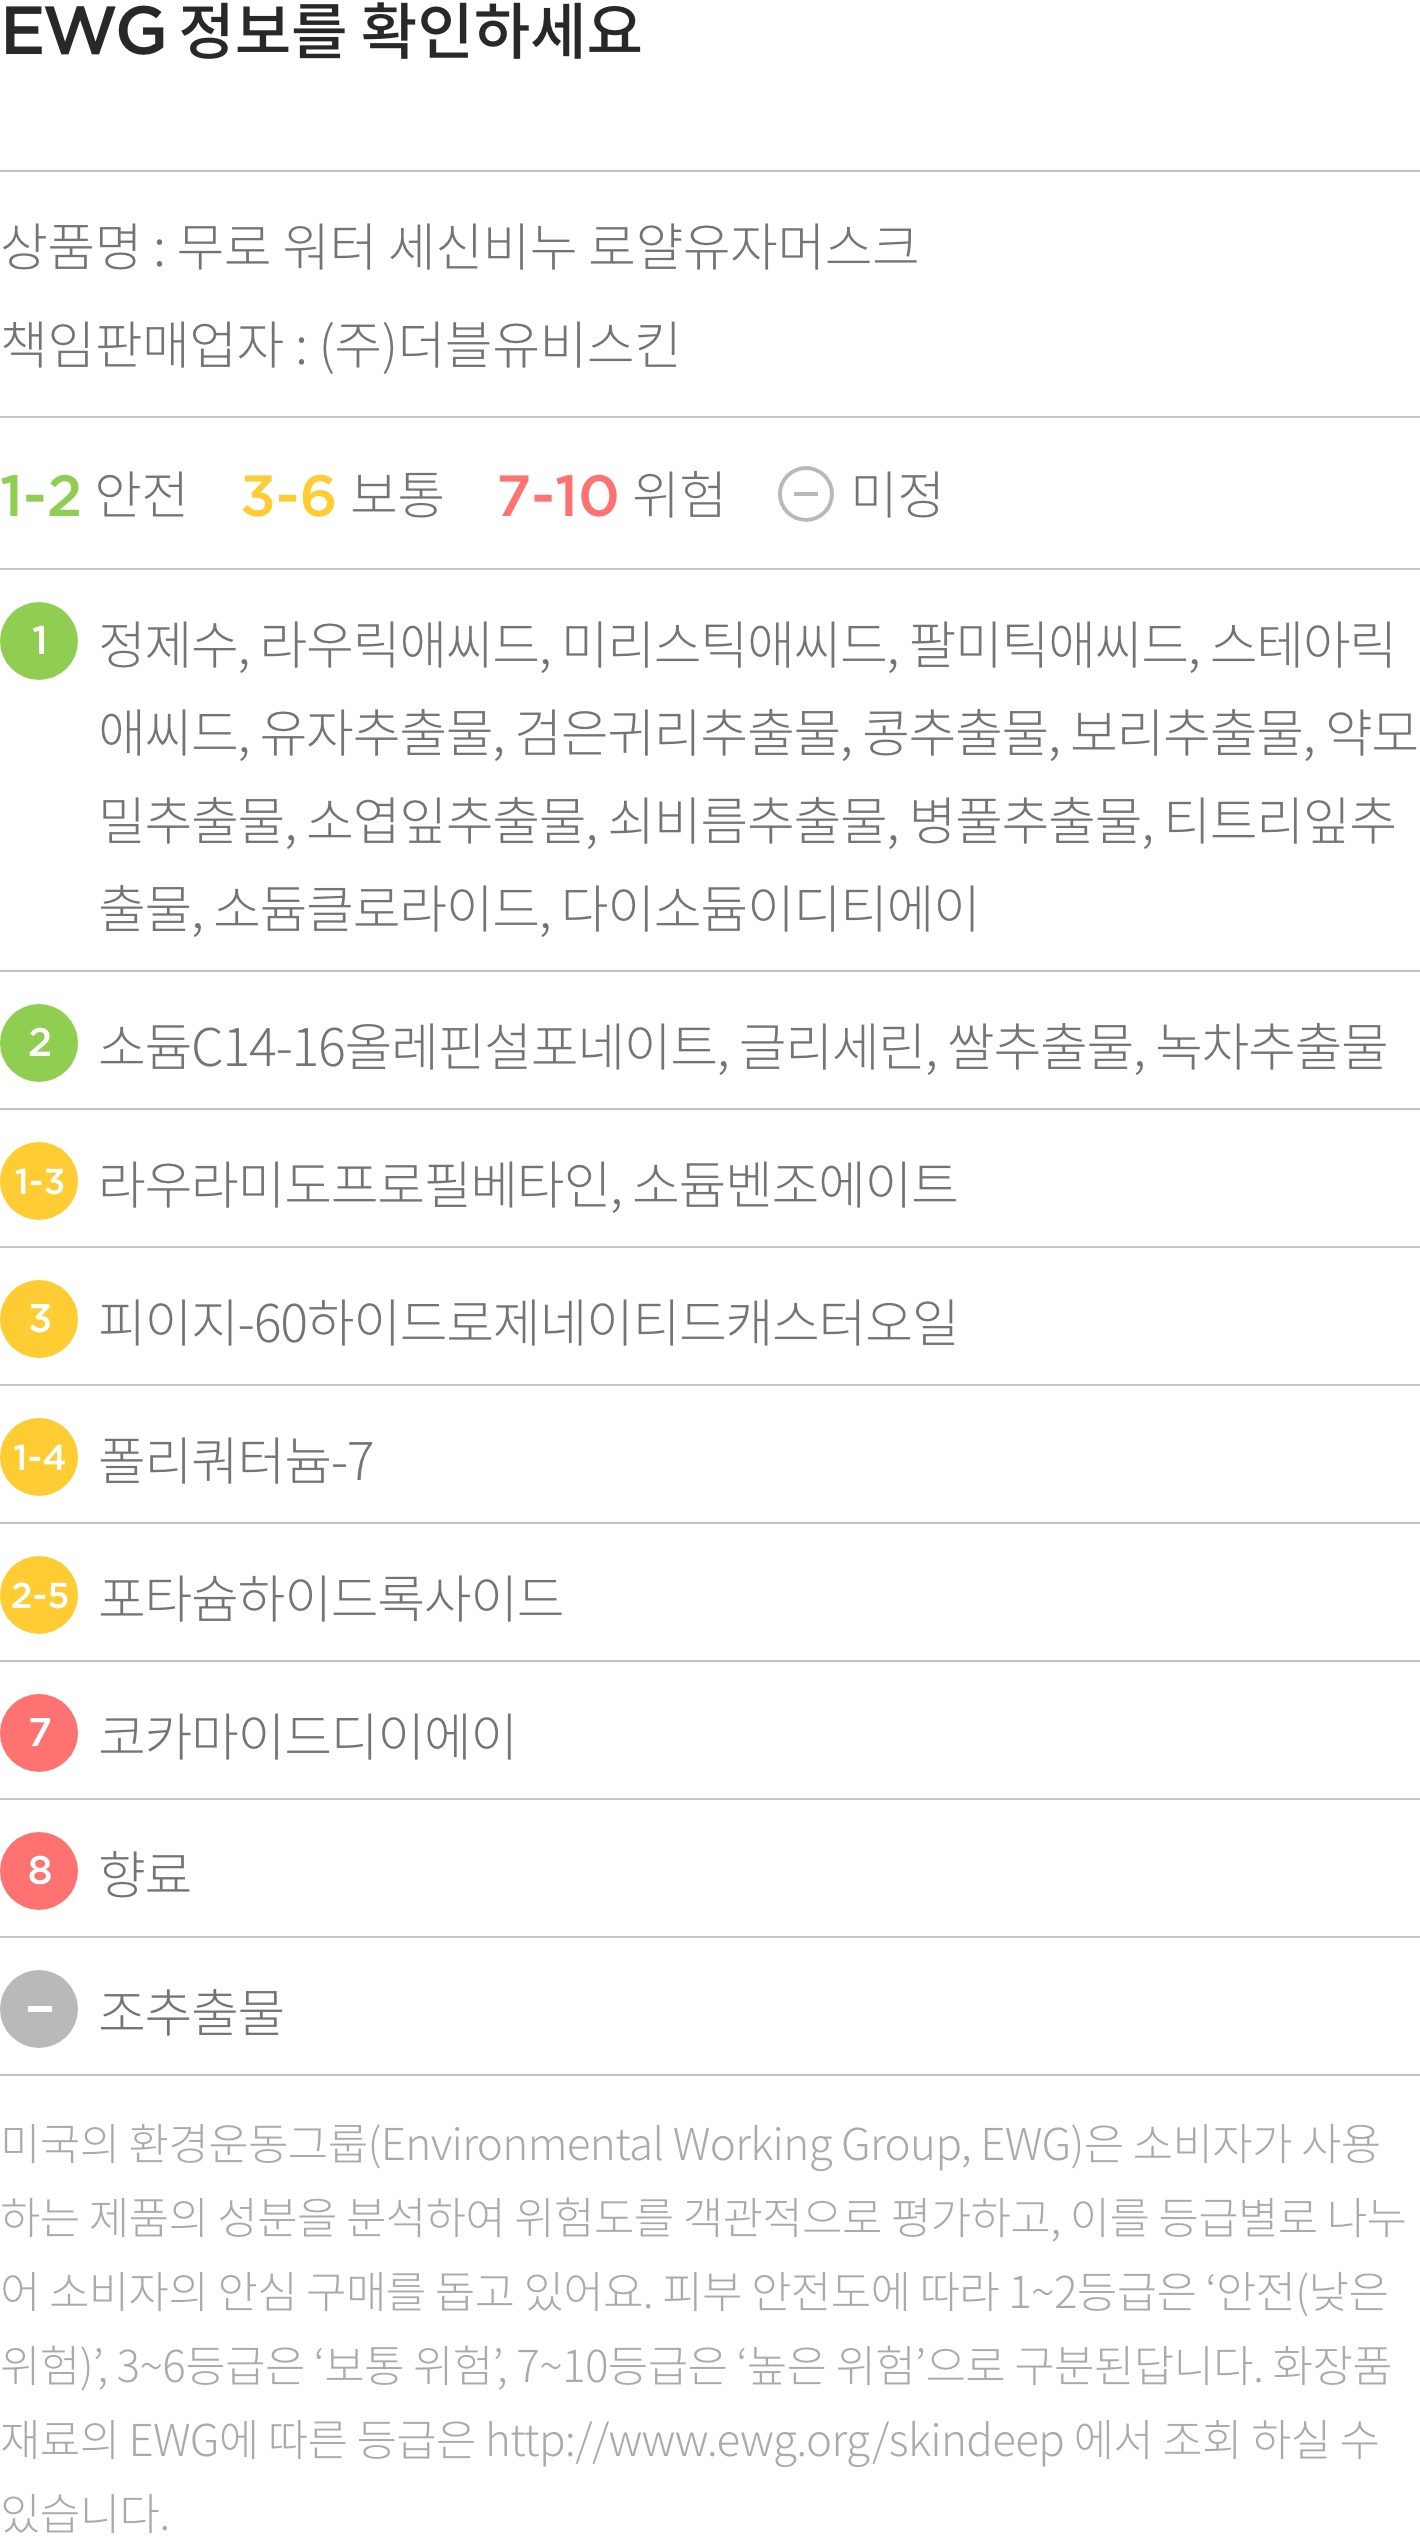The width and height of the screenshot is (1420, 2546).
Task: Click the red grade 7 badge
Action: click(x=39, y=1733)
